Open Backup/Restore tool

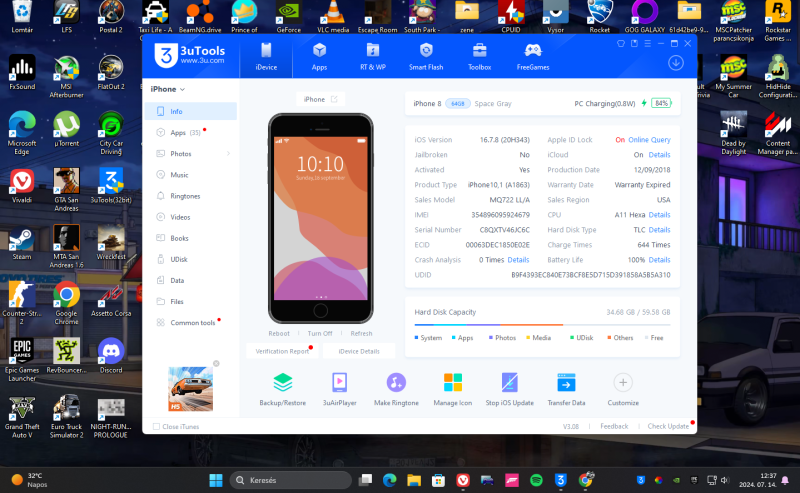[283, 389]
